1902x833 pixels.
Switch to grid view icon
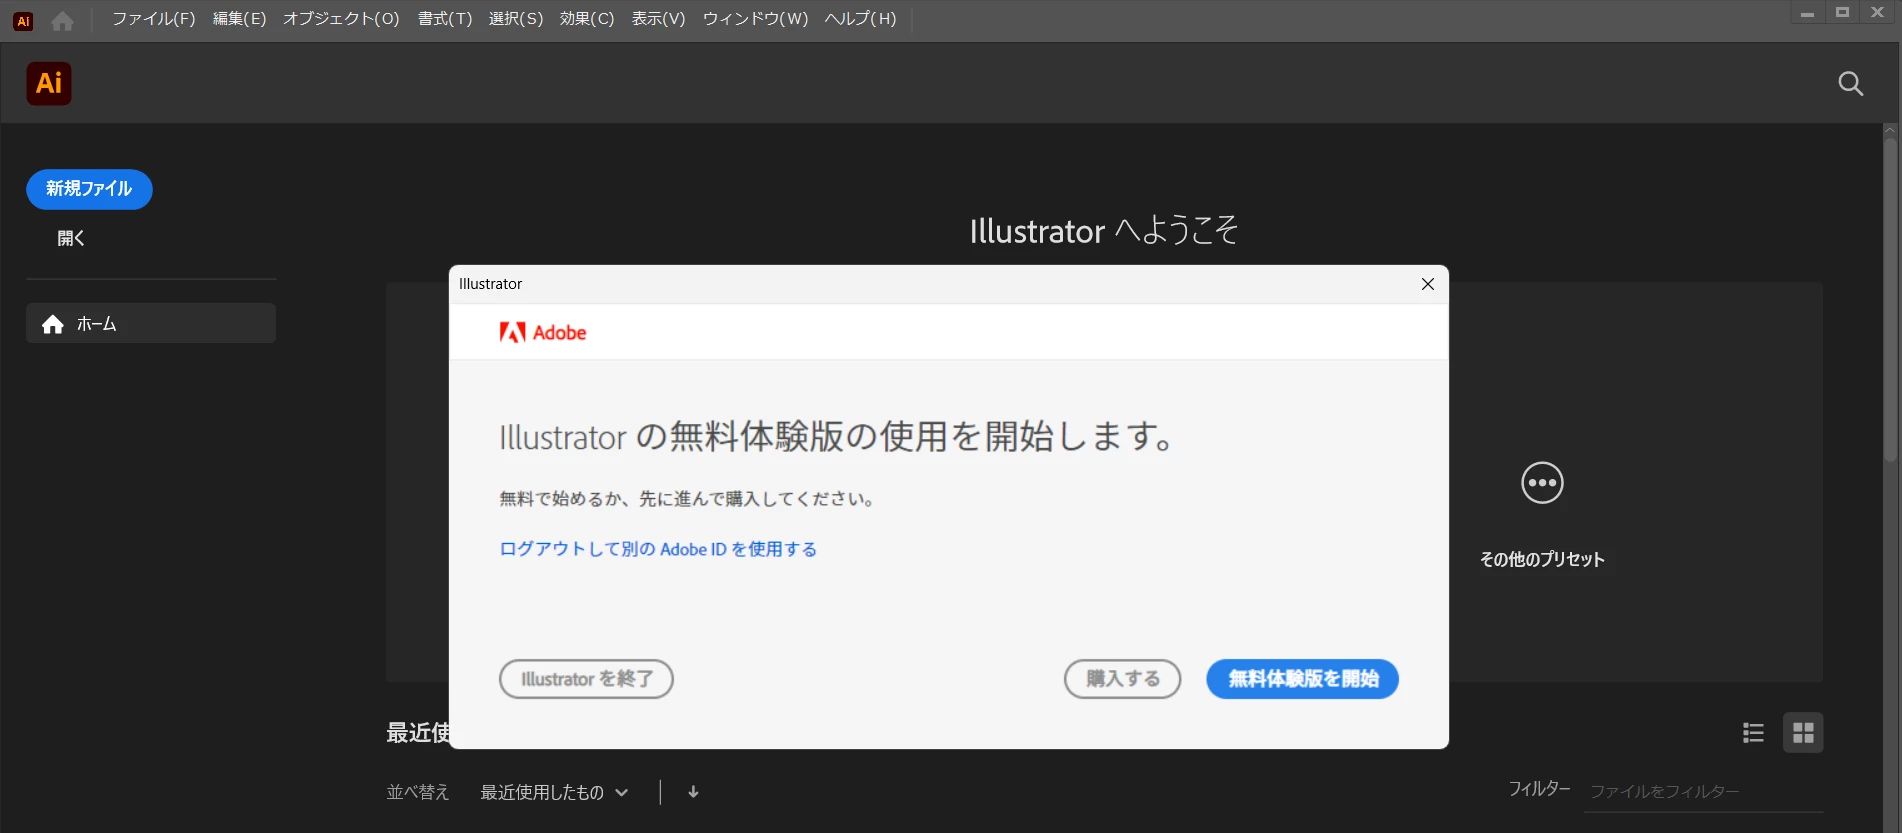[x=1803, y=733]
